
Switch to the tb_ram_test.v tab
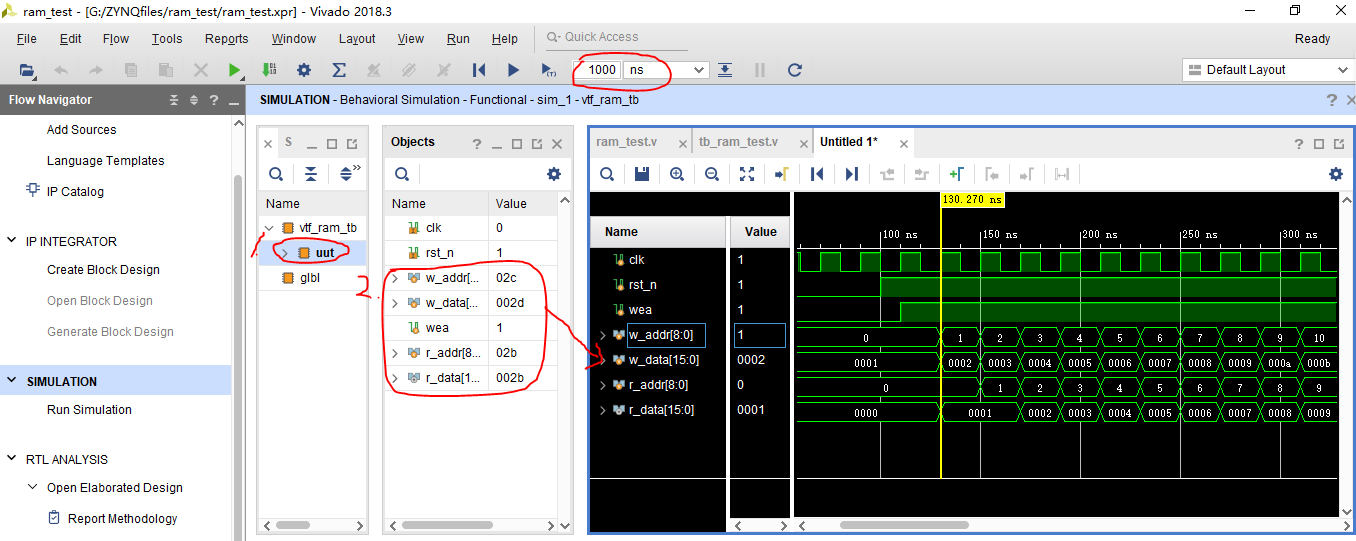[738, 142]
